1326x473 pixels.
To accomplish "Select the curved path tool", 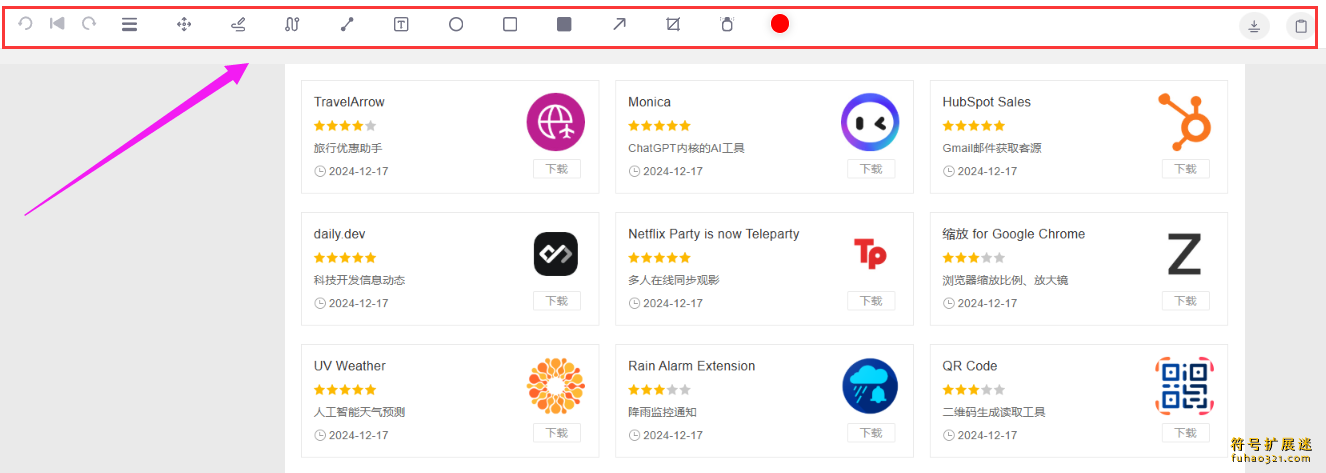I will [292, 24].
